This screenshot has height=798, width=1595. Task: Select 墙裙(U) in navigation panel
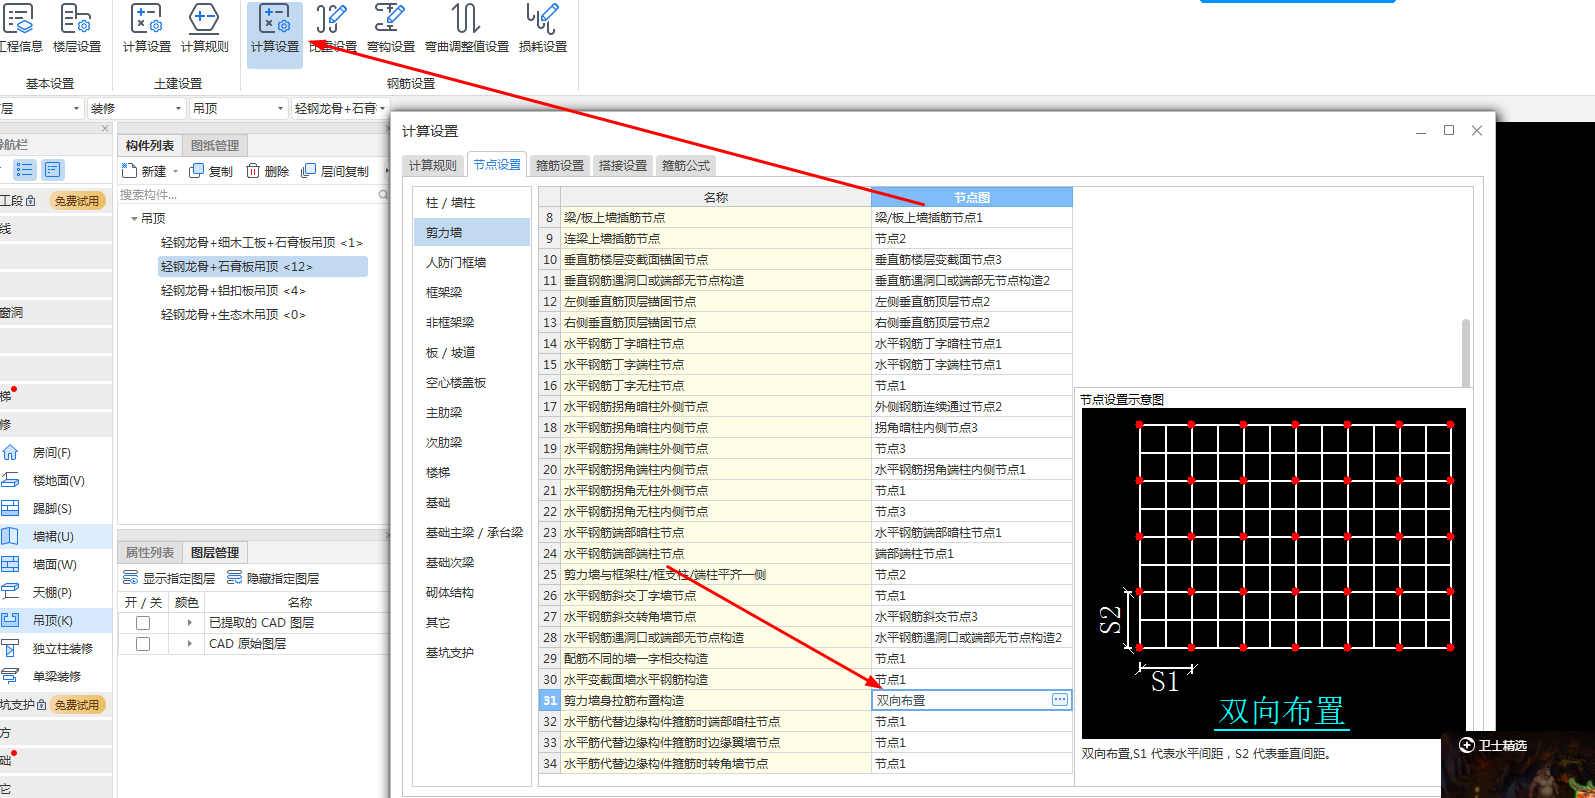coord(52,537)
